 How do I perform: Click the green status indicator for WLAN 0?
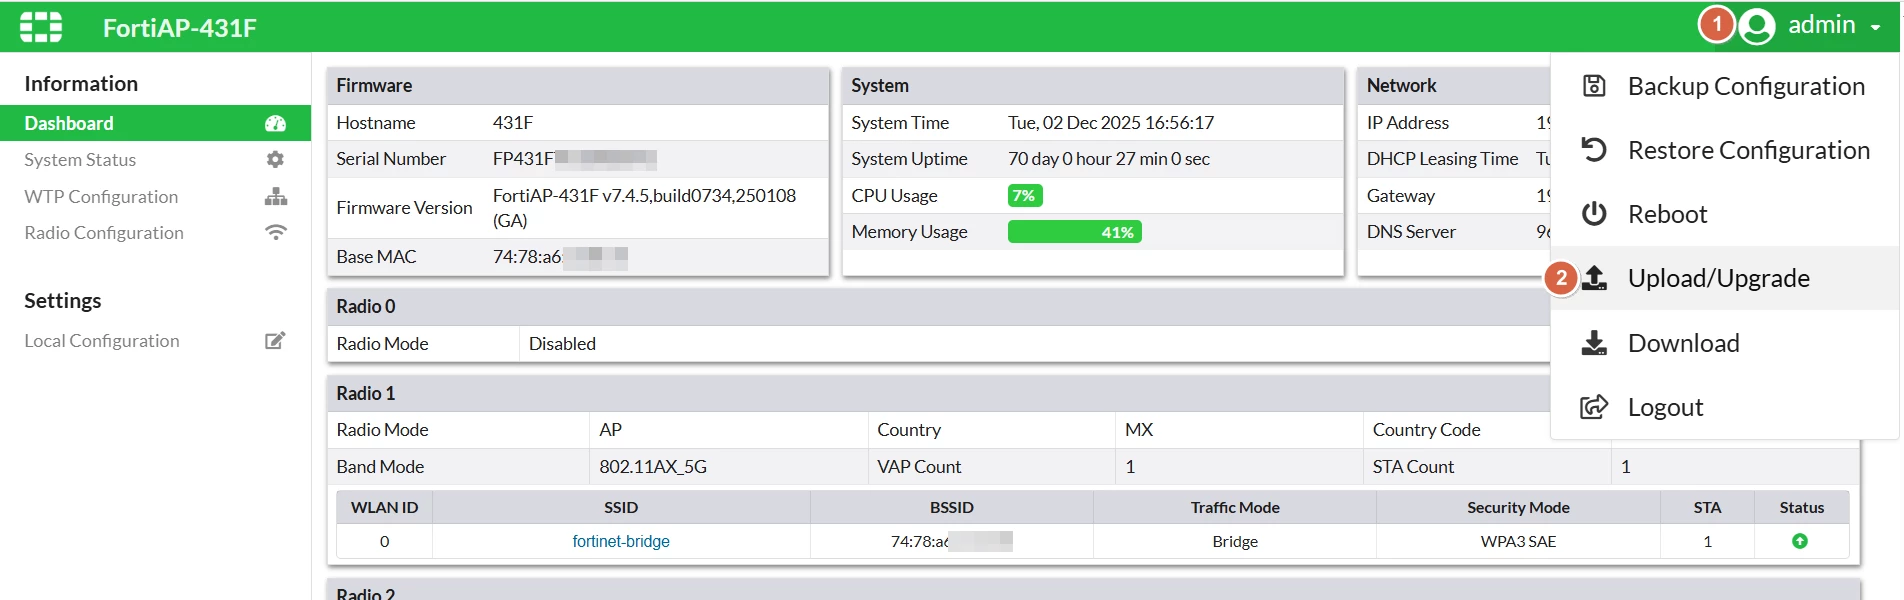1800,541
